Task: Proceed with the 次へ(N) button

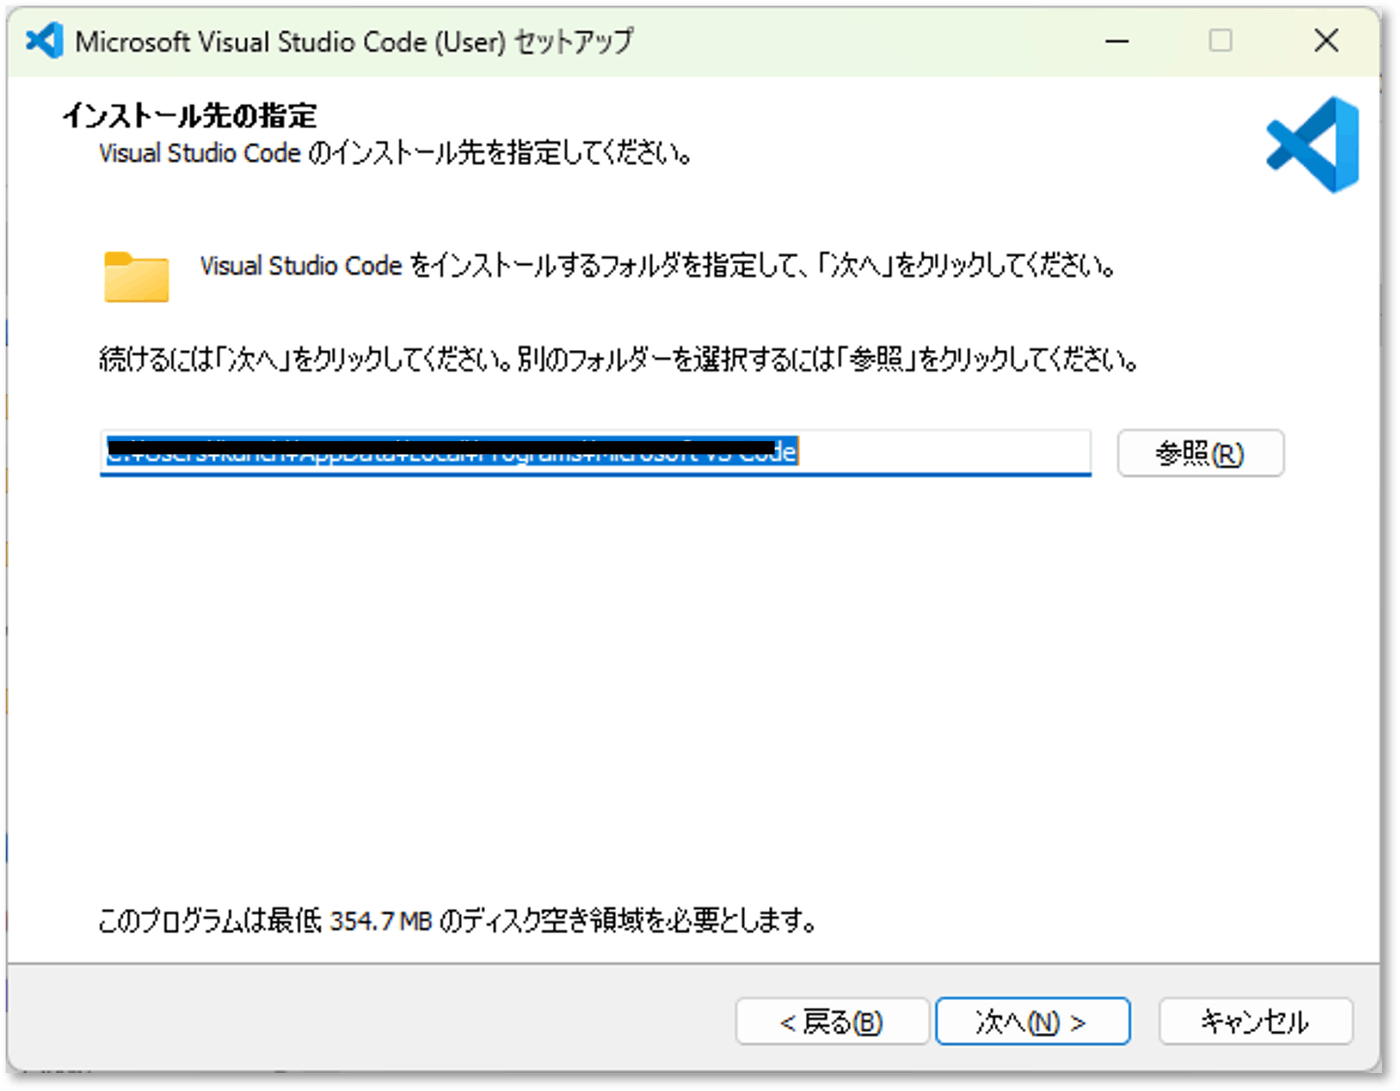Action: (1033, 1021)
